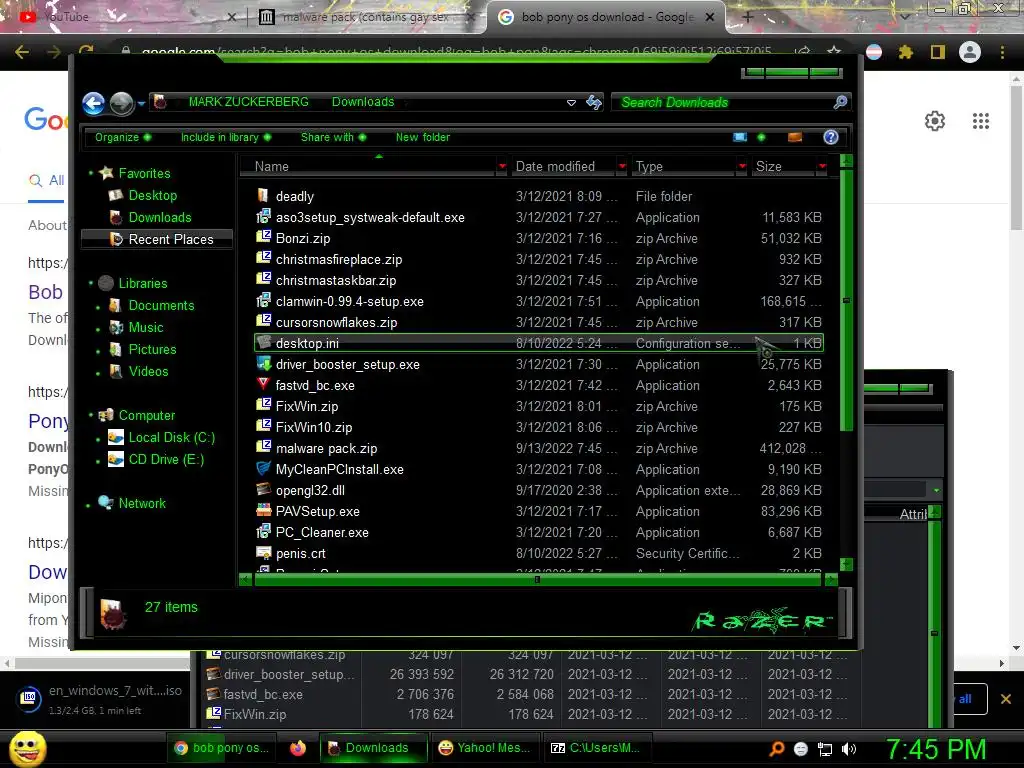This screenshot has height=768, width=1024.
Task: Click the Explorer horizontal scrollbar
Action: click(537, 579)
